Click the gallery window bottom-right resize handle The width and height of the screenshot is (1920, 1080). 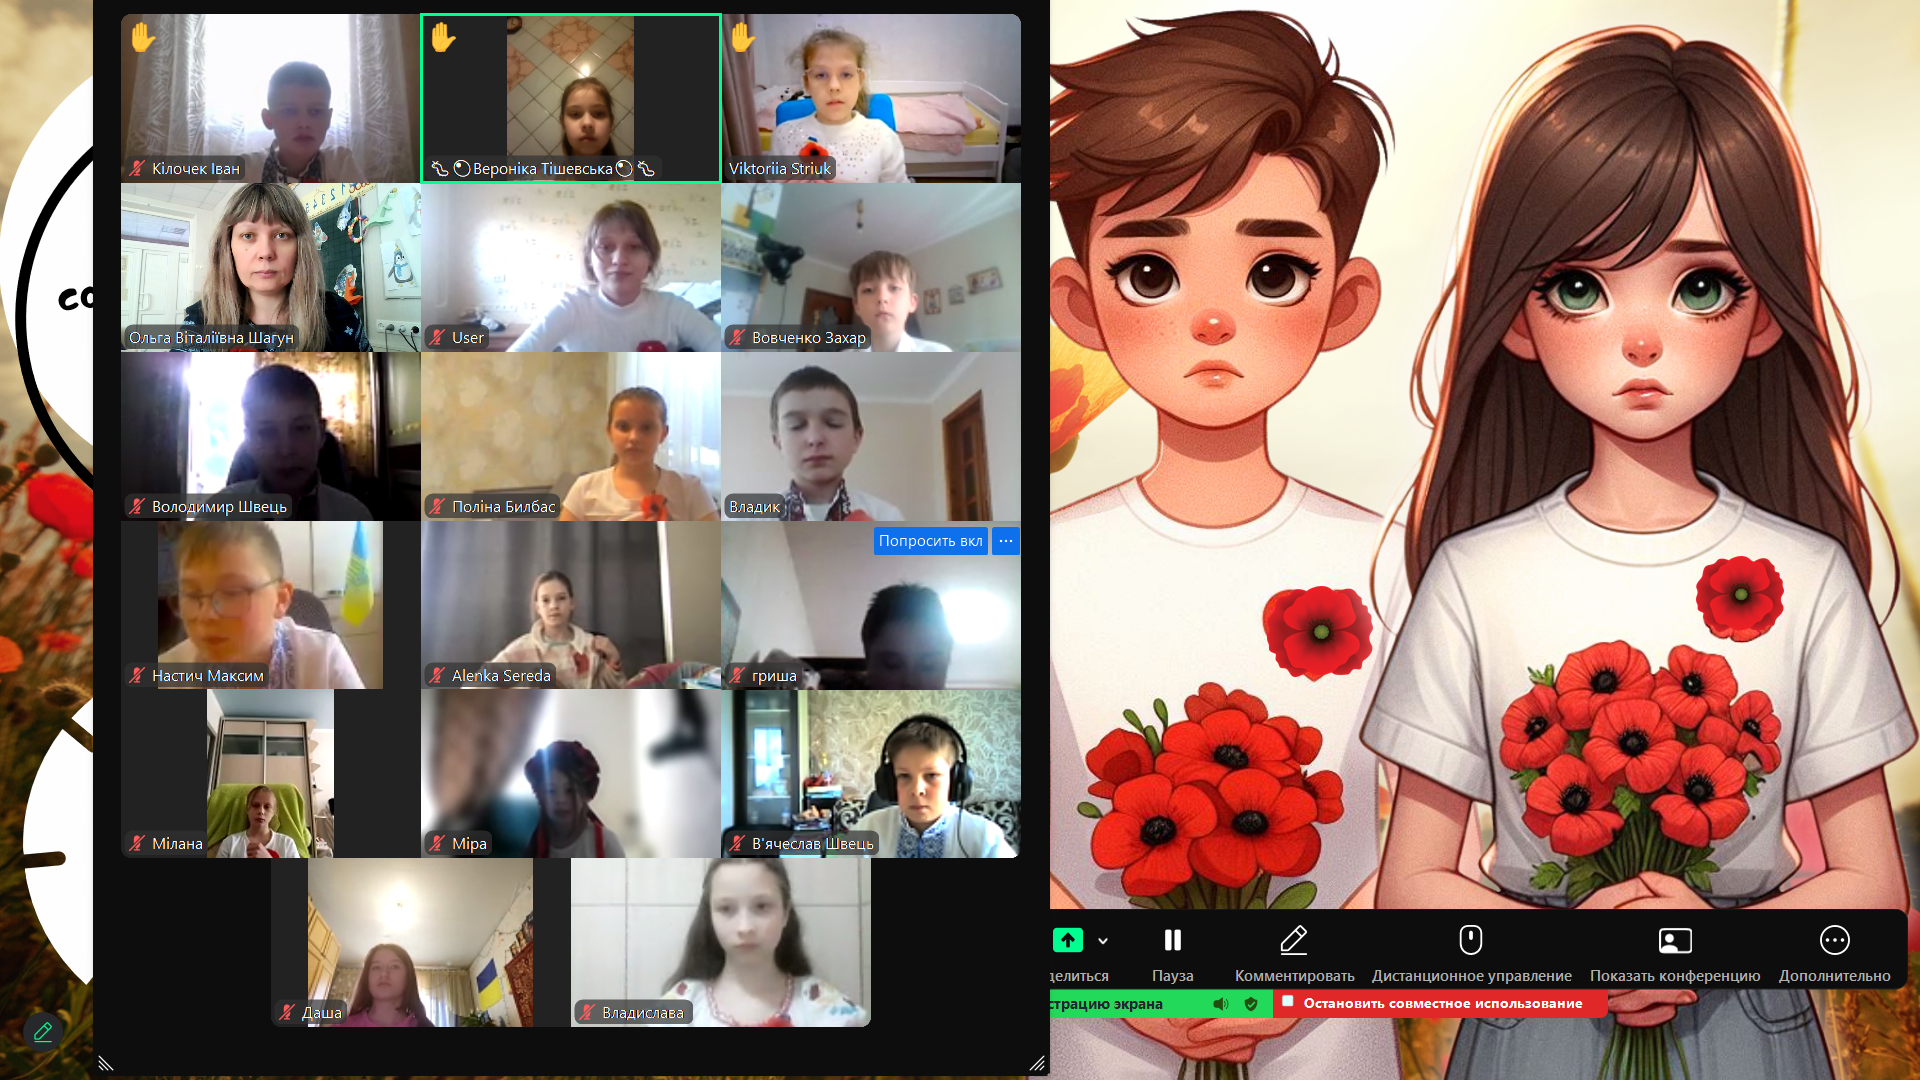(x=1037, y=1063)
